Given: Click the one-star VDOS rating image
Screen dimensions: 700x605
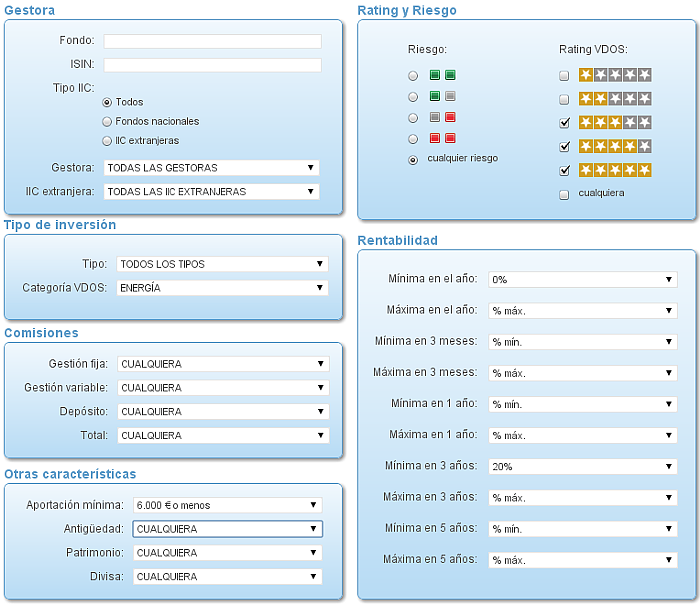Looking at the screenshot, I should point(615,75).
